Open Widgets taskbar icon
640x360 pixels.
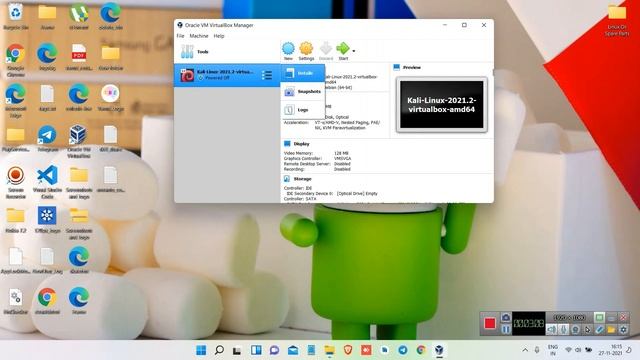click(x=256, y=350)
